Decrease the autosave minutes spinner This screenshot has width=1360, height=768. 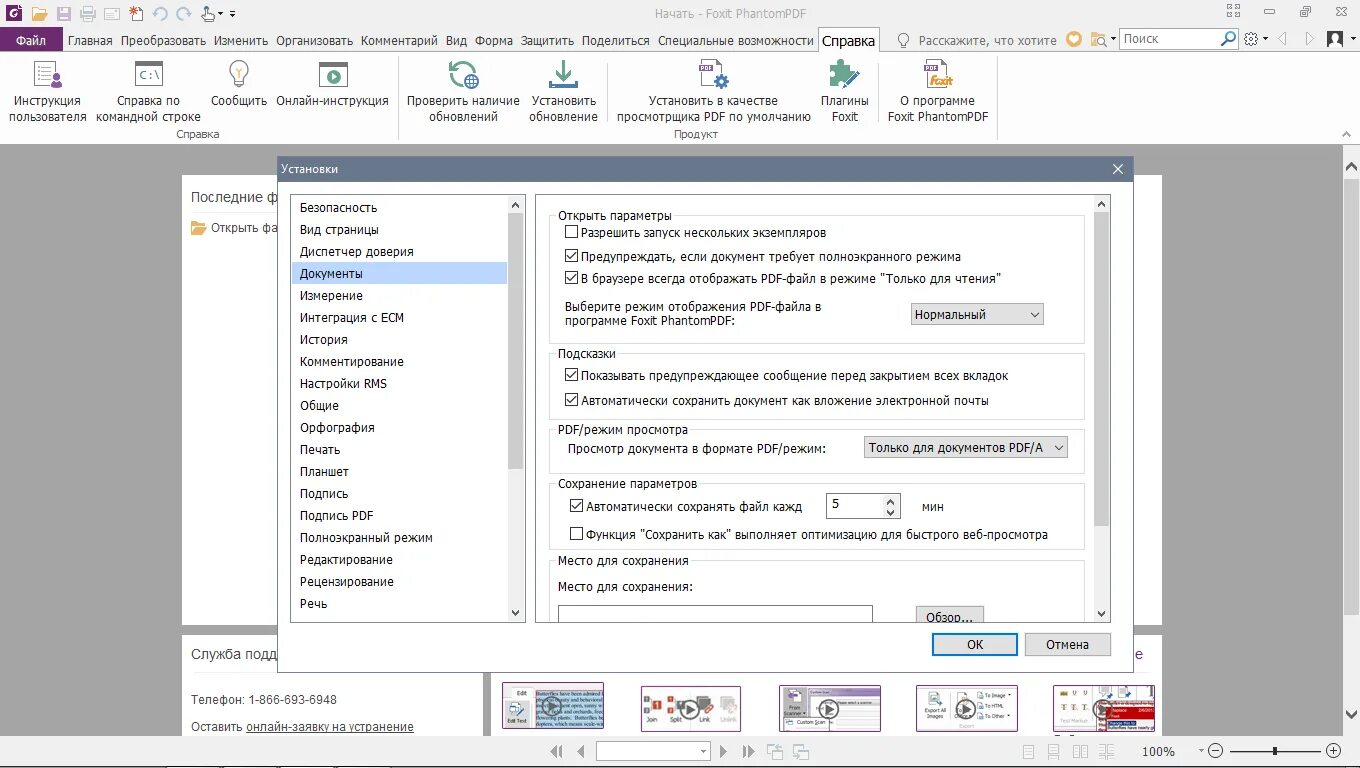click(891, 512)
